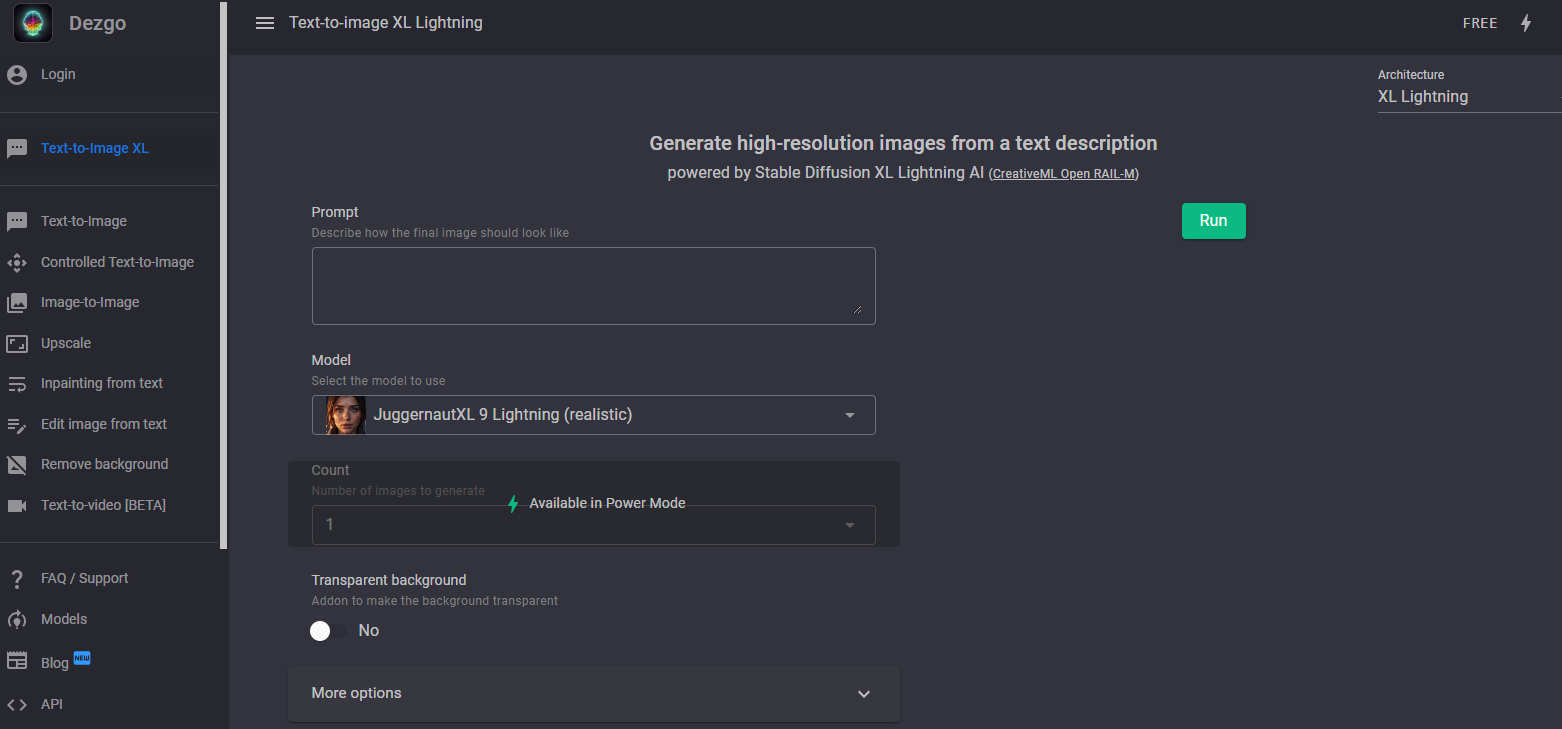Toggle the Transparent background switch
1562x729 pixels.
tap(329, 631)
